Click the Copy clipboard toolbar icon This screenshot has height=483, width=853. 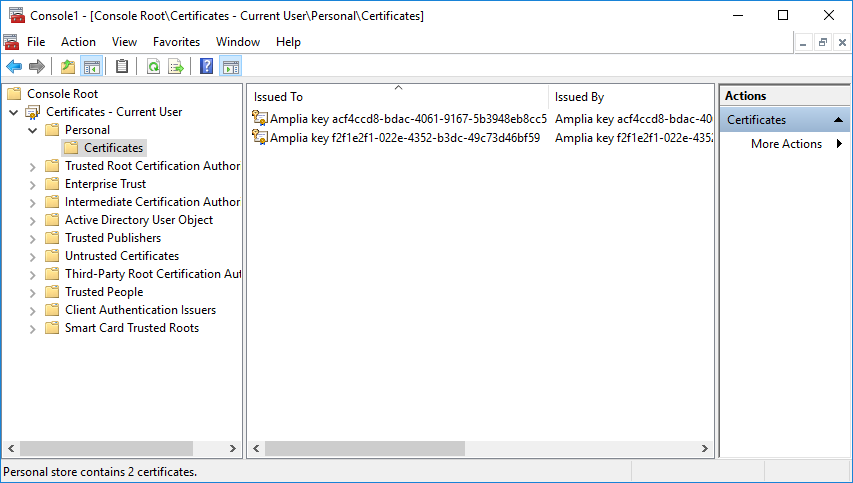pos(122,67)
